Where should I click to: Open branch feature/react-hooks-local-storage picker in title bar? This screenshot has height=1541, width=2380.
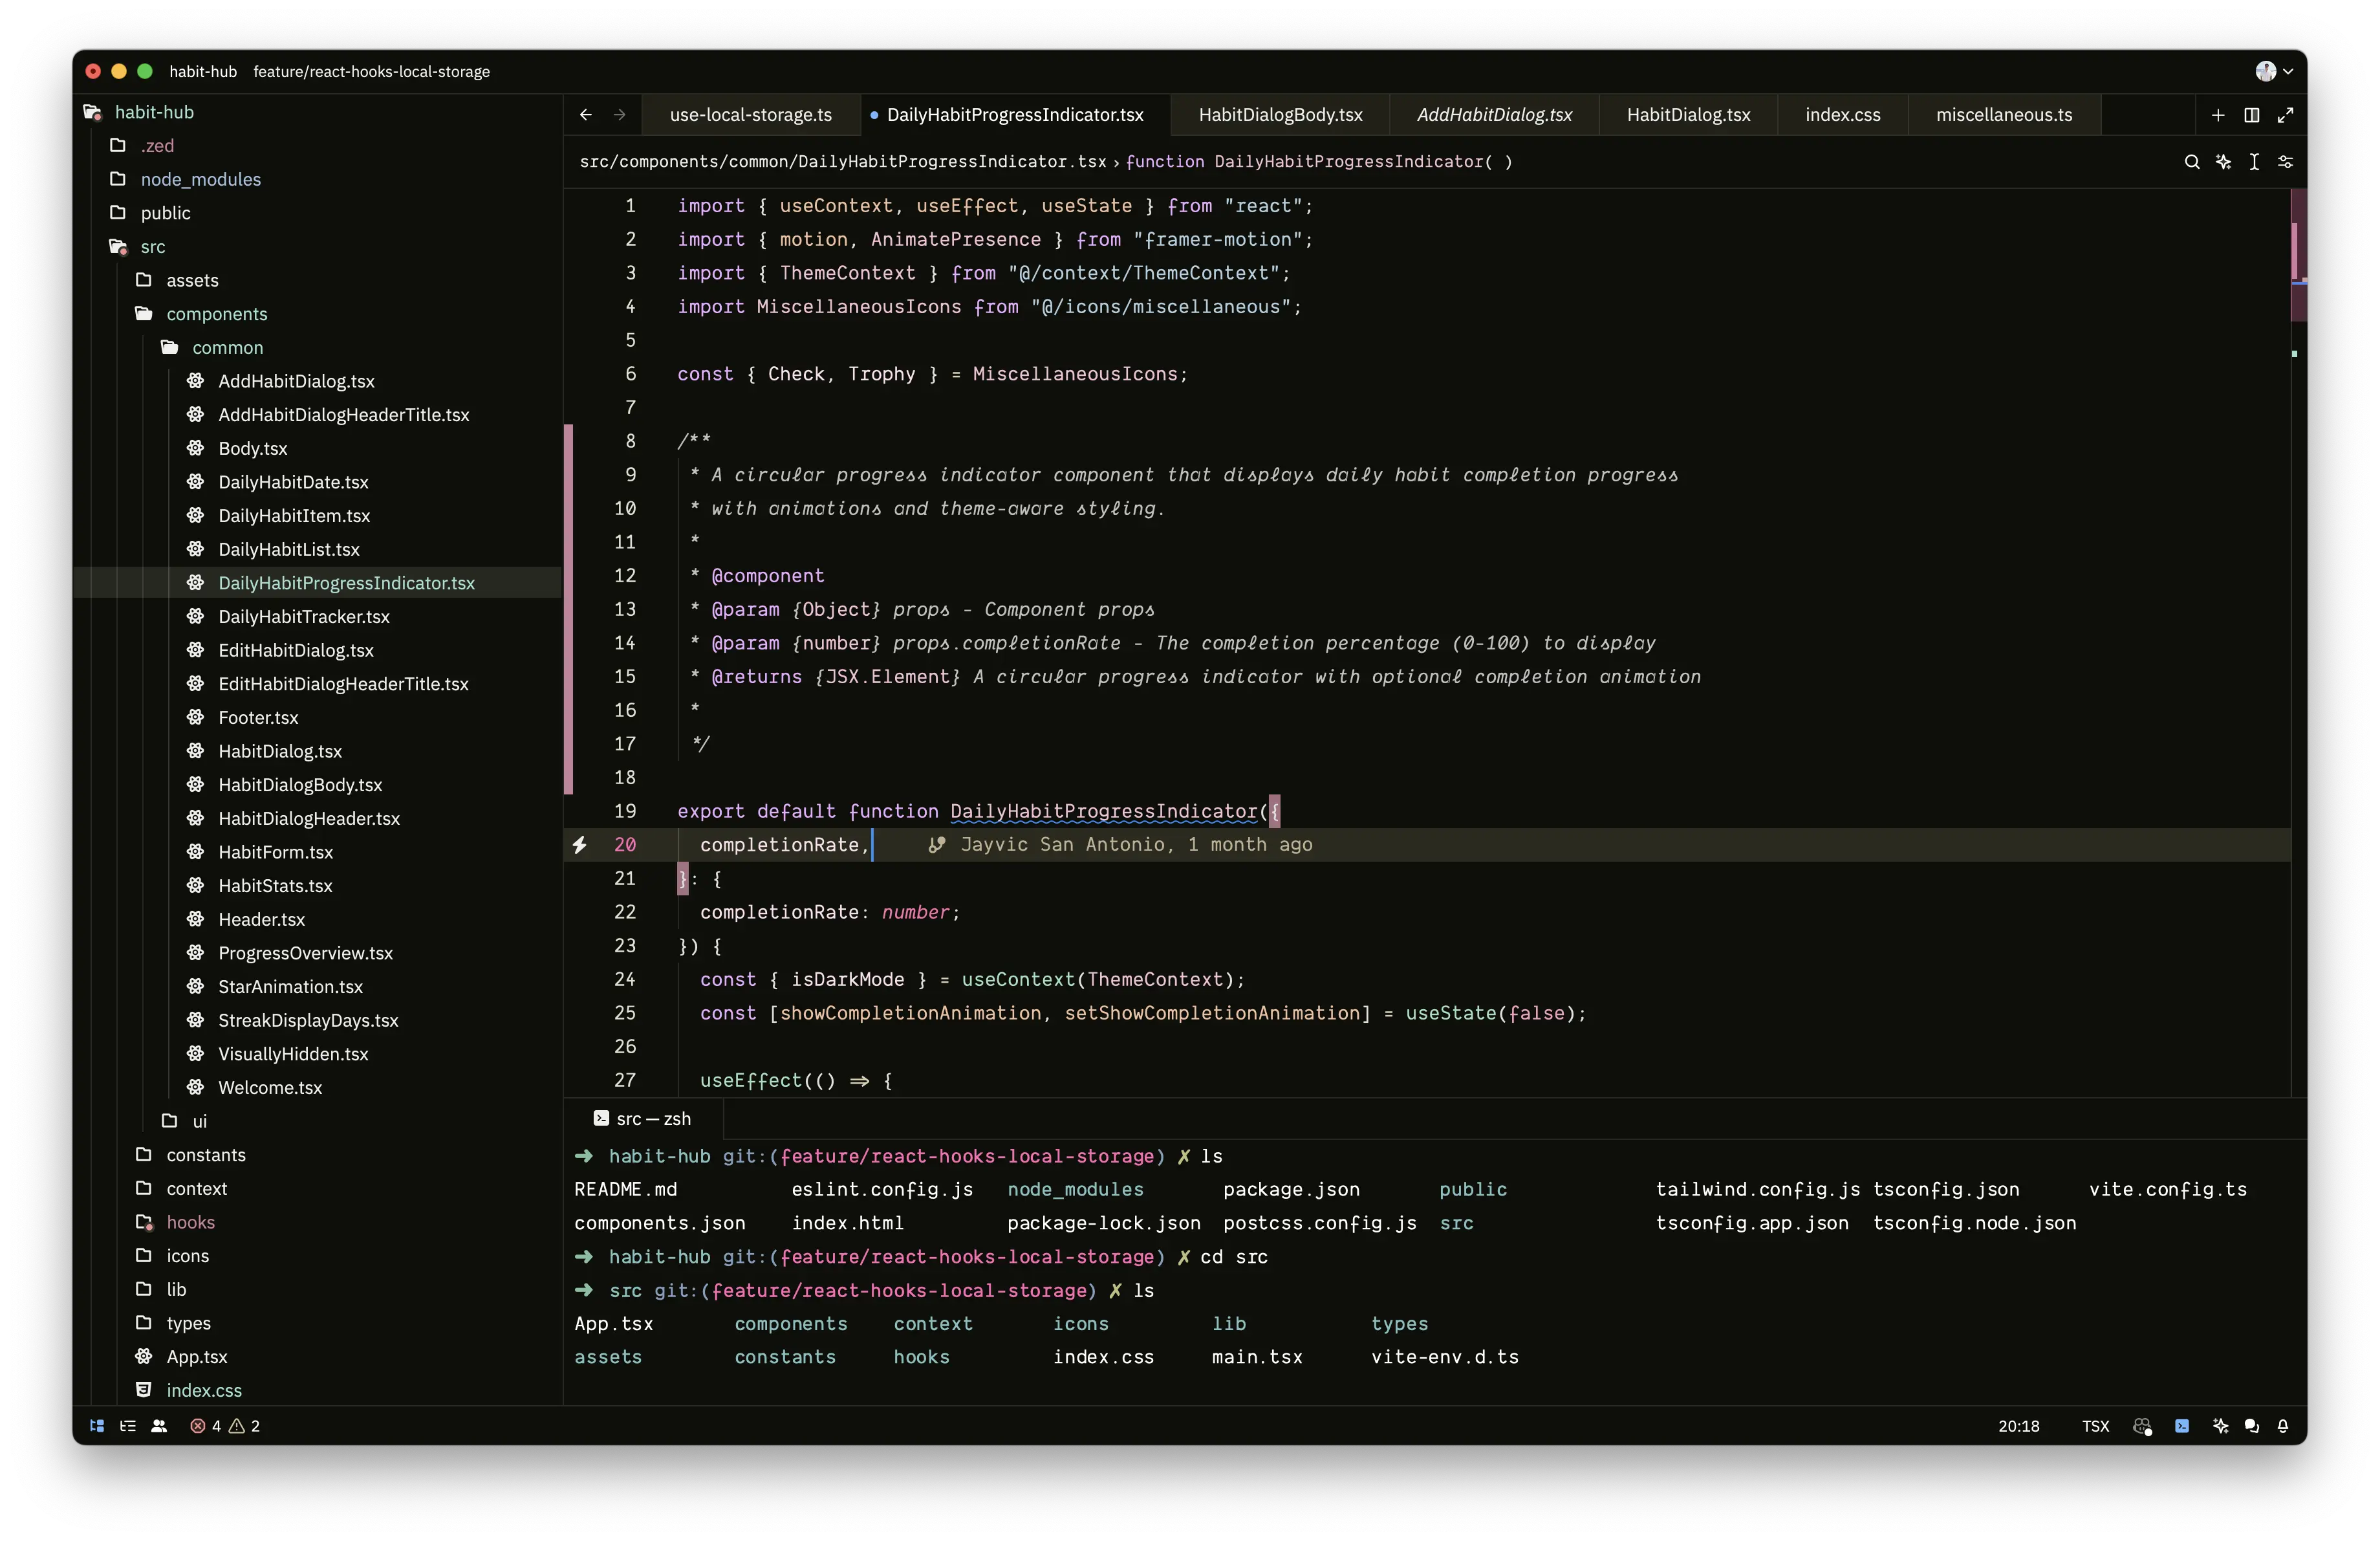tap(372, 72)
